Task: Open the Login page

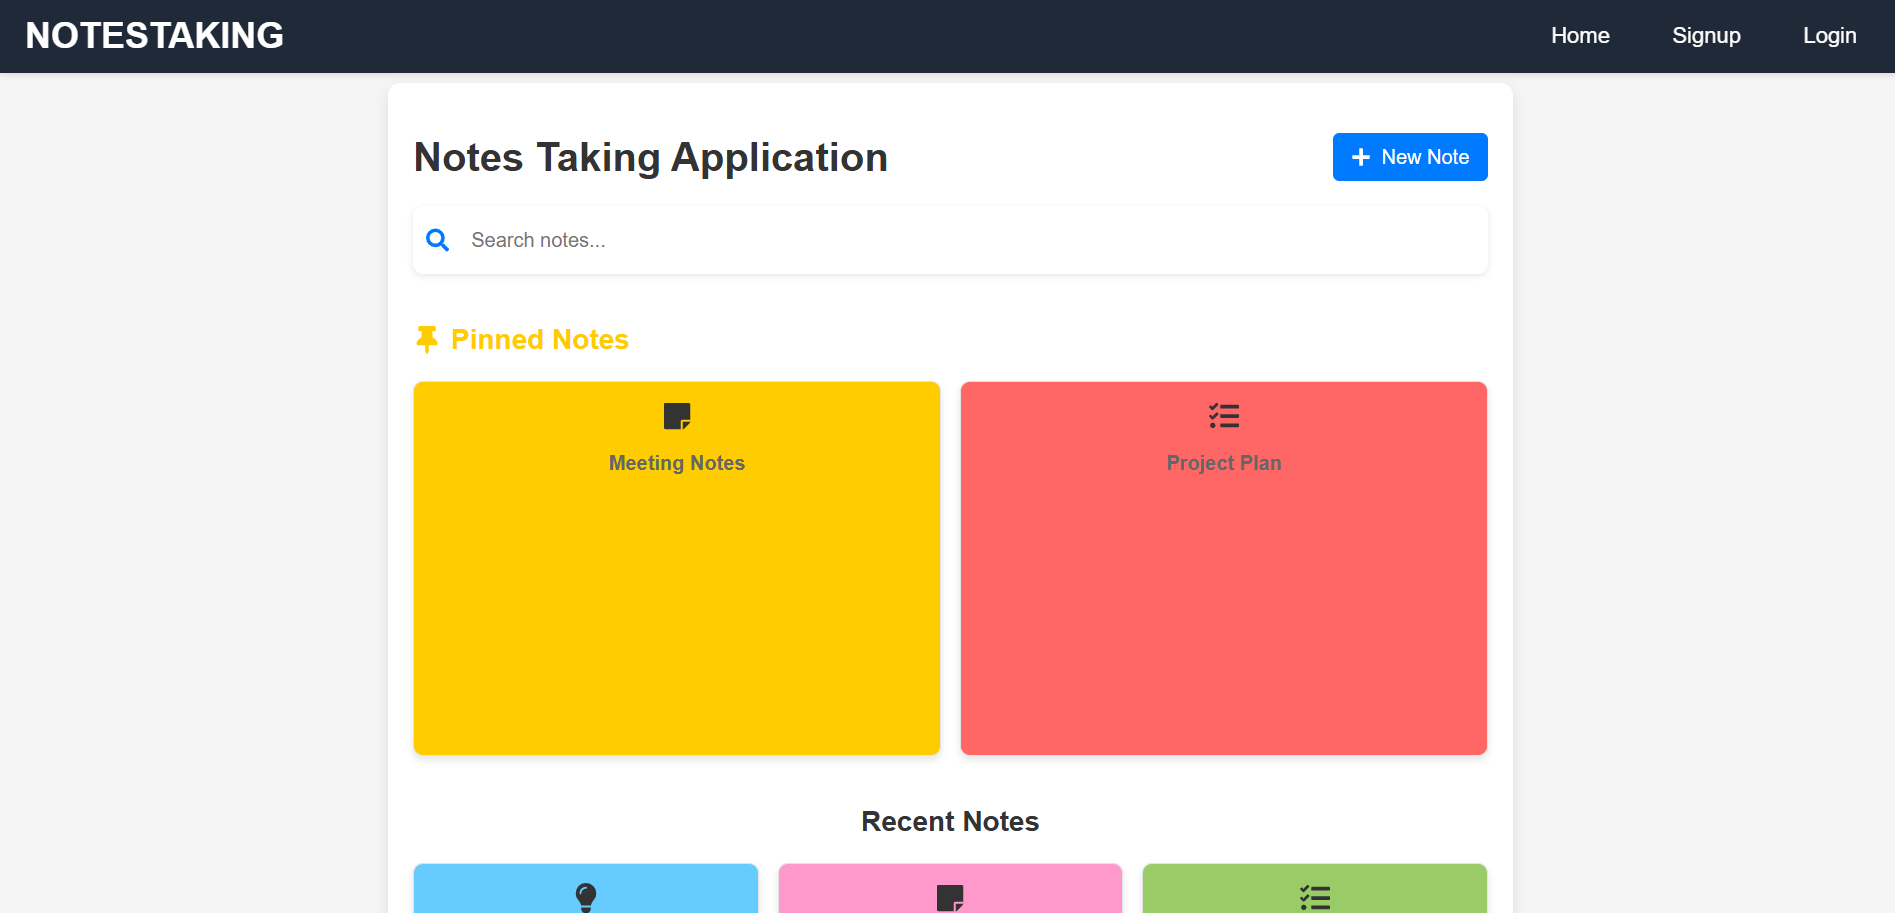Action: [x=1829, y=36]
